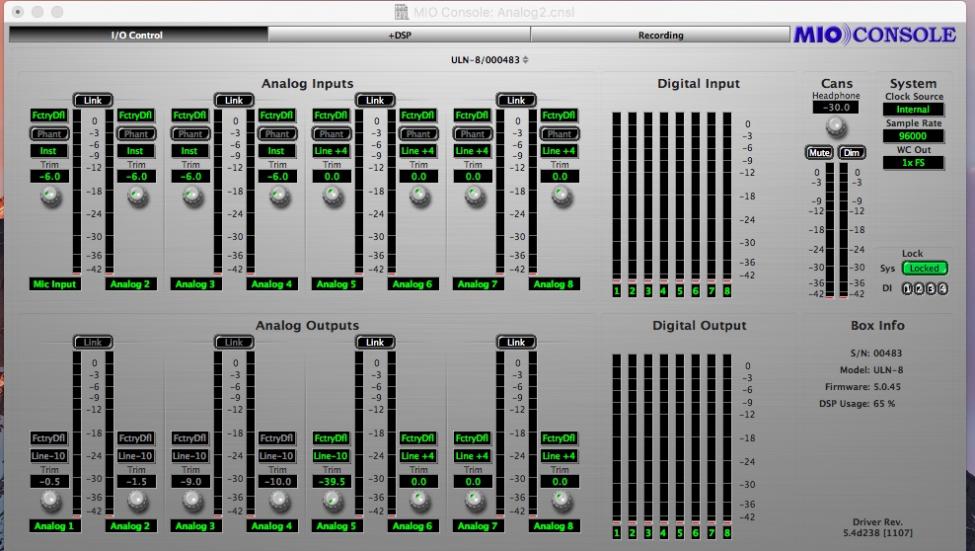Open Sample Rate menu showing 96000
Screen dimensions: 975x551
pyautogui.click(x=913, y=136)
